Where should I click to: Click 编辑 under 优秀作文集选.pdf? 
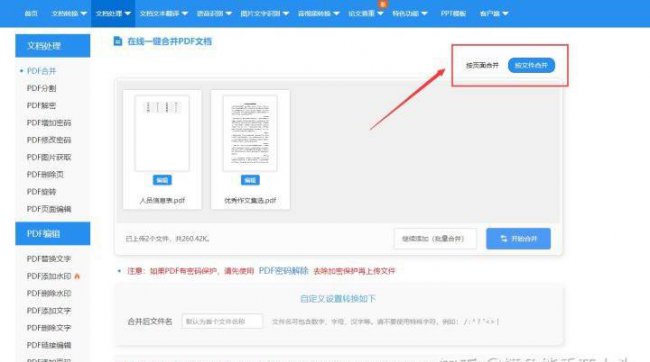tap(250, 180)
